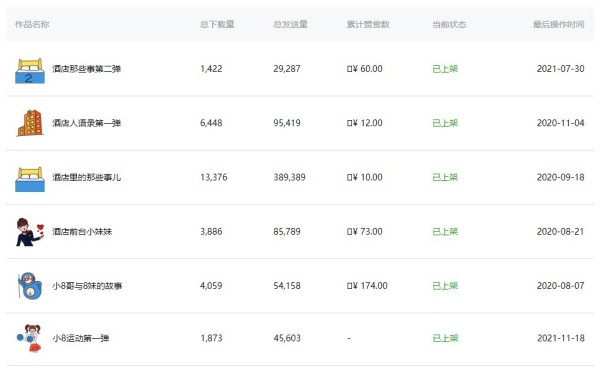Screen dimensions: 600x373
Task: Open the work titled 小8运动第一弹
Action: point(81,338)
